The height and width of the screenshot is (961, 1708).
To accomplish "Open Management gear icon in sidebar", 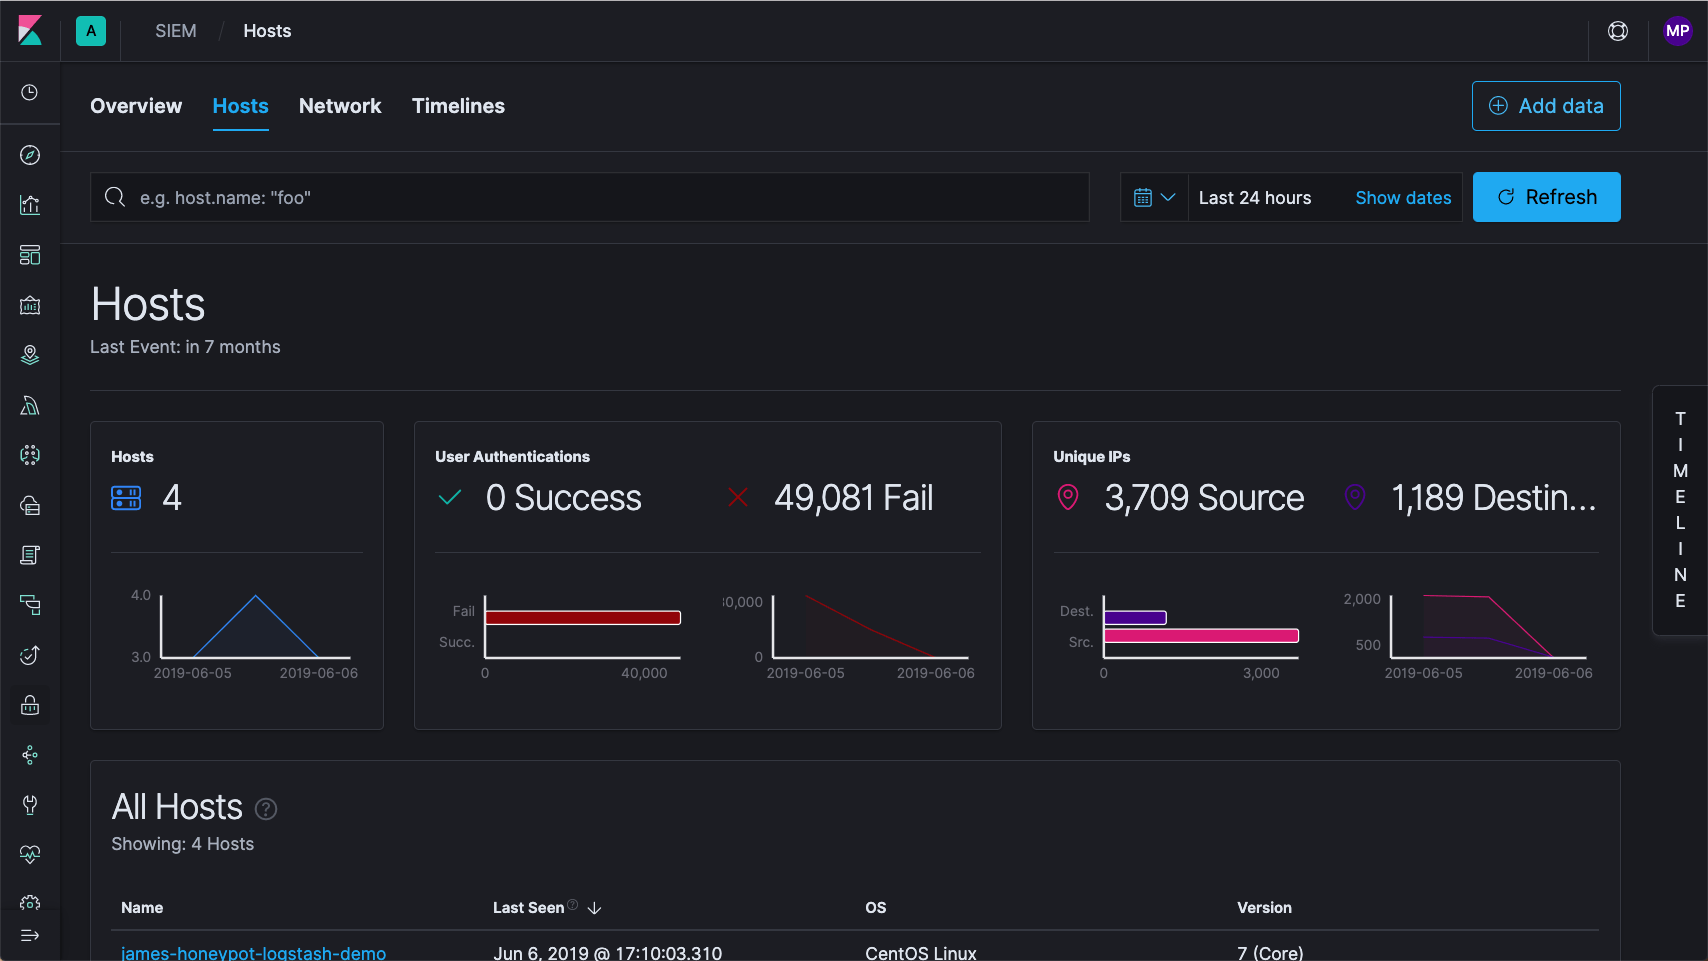I will [x=30, y=903].
